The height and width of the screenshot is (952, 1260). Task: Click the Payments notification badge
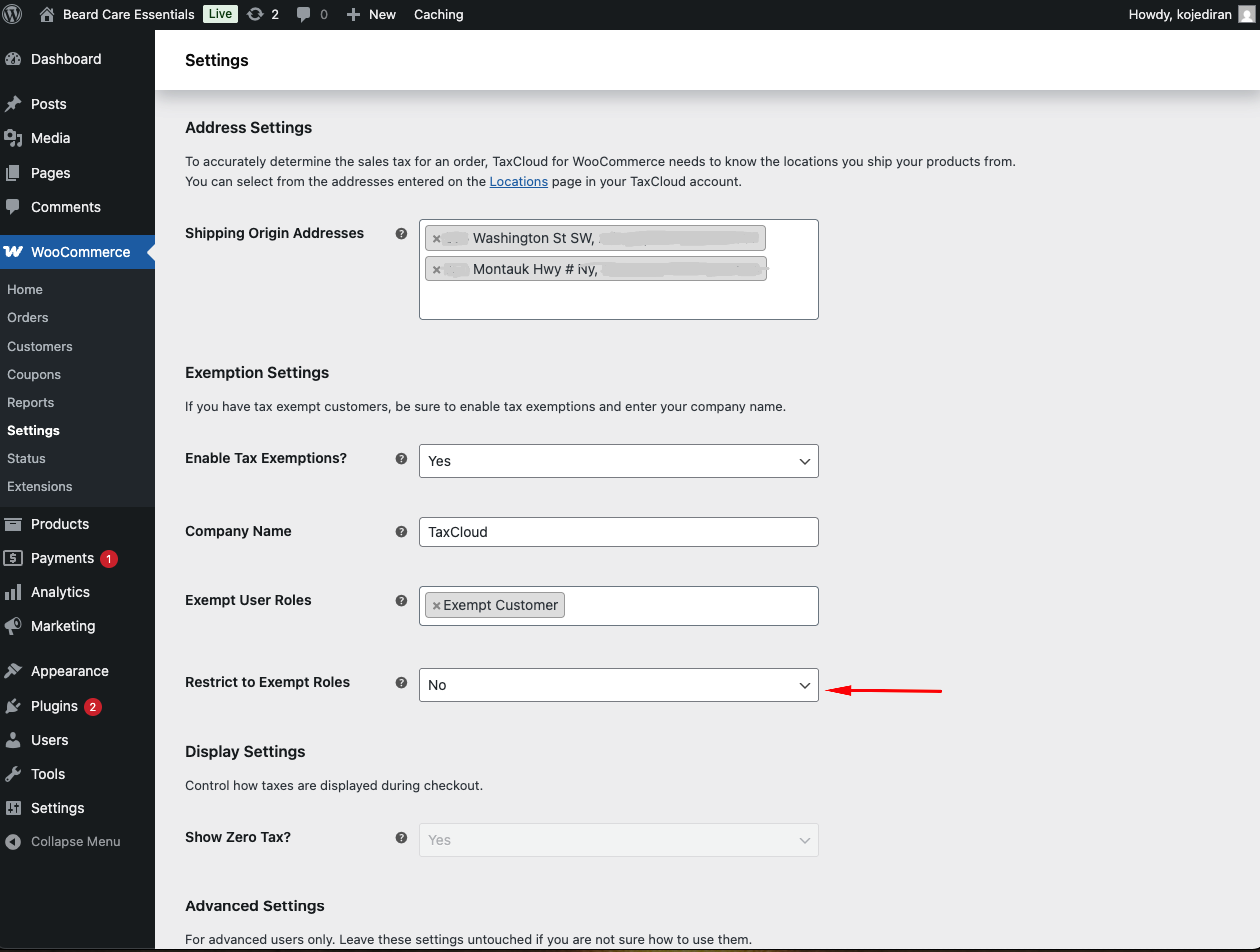[x=109, y=559]
